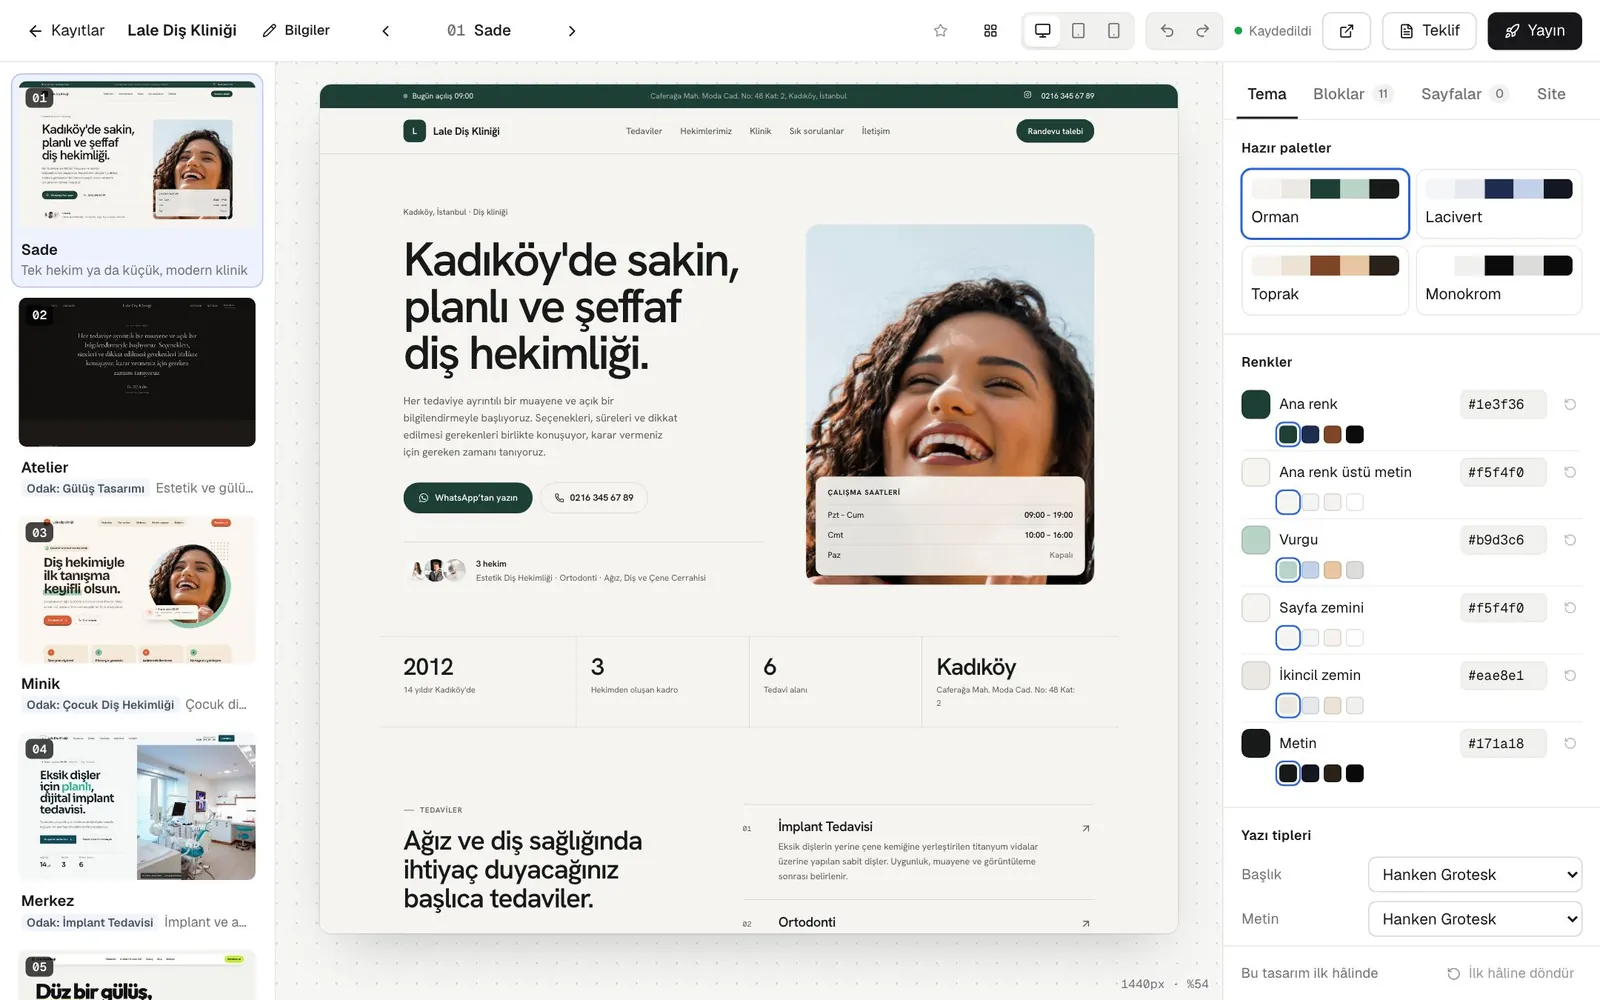Open the grid view of templates
Screen dimensions: 1600x1000
[x=990, y=31]
